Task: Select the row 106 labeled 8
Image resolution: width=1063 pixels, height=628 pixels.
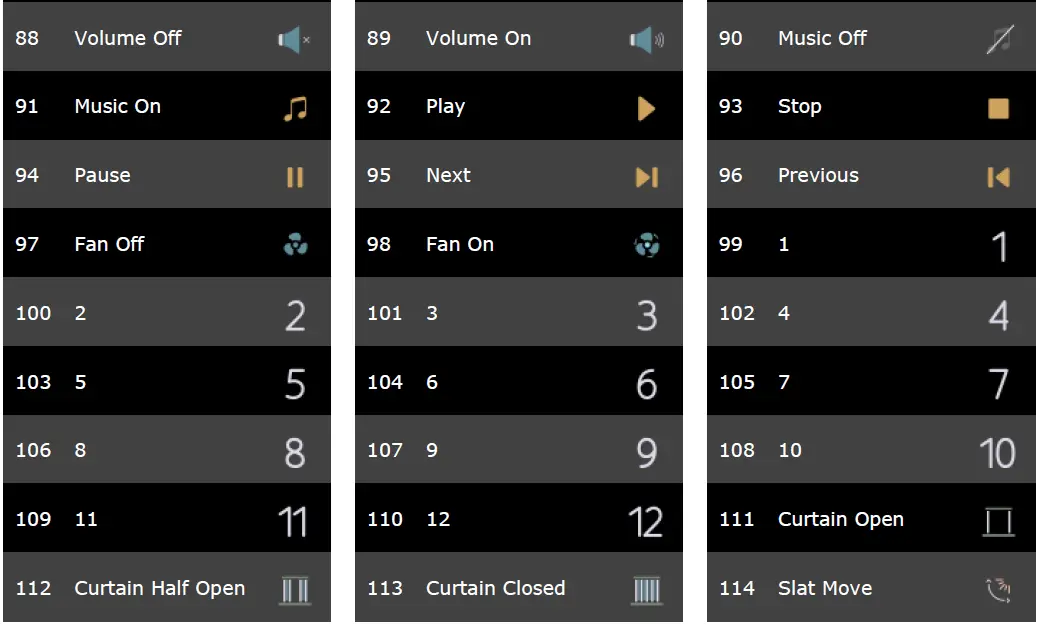Action: (x=166, y=450)
